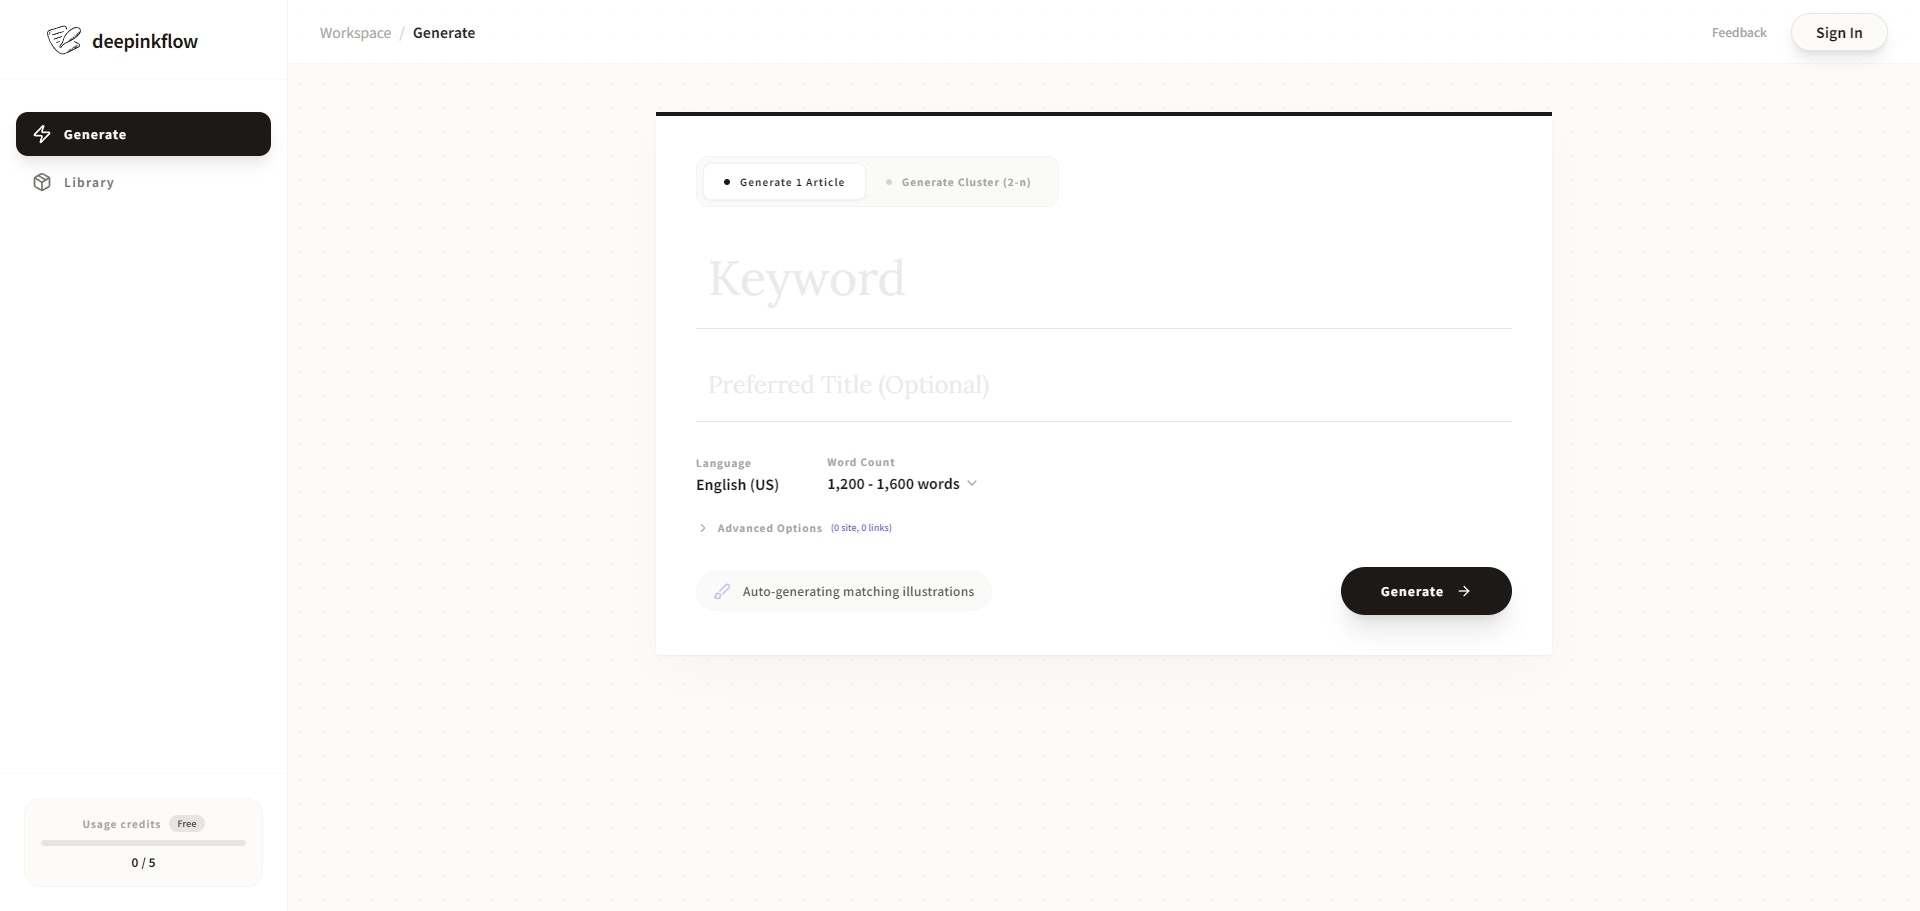Click the dot indicator on Generate 1 Article
Screen dimensions: 1920x911
click(726, 182)
